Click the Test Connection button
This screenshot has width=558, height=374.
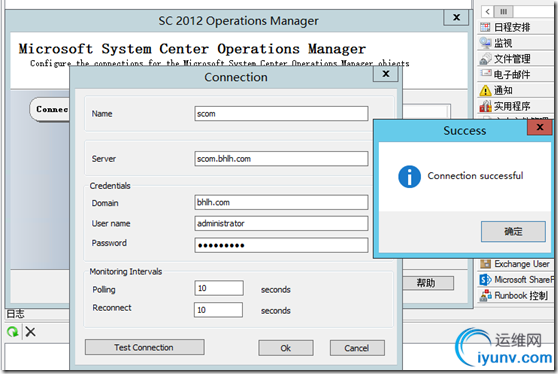pos(144,347)
